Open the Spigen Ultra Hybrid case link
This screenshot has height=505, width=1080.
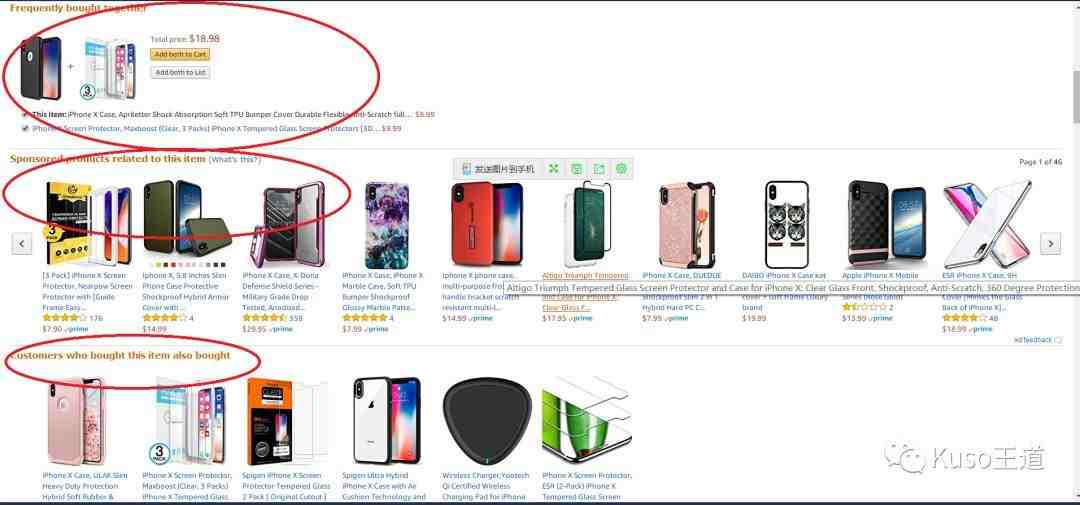point(384,486)
